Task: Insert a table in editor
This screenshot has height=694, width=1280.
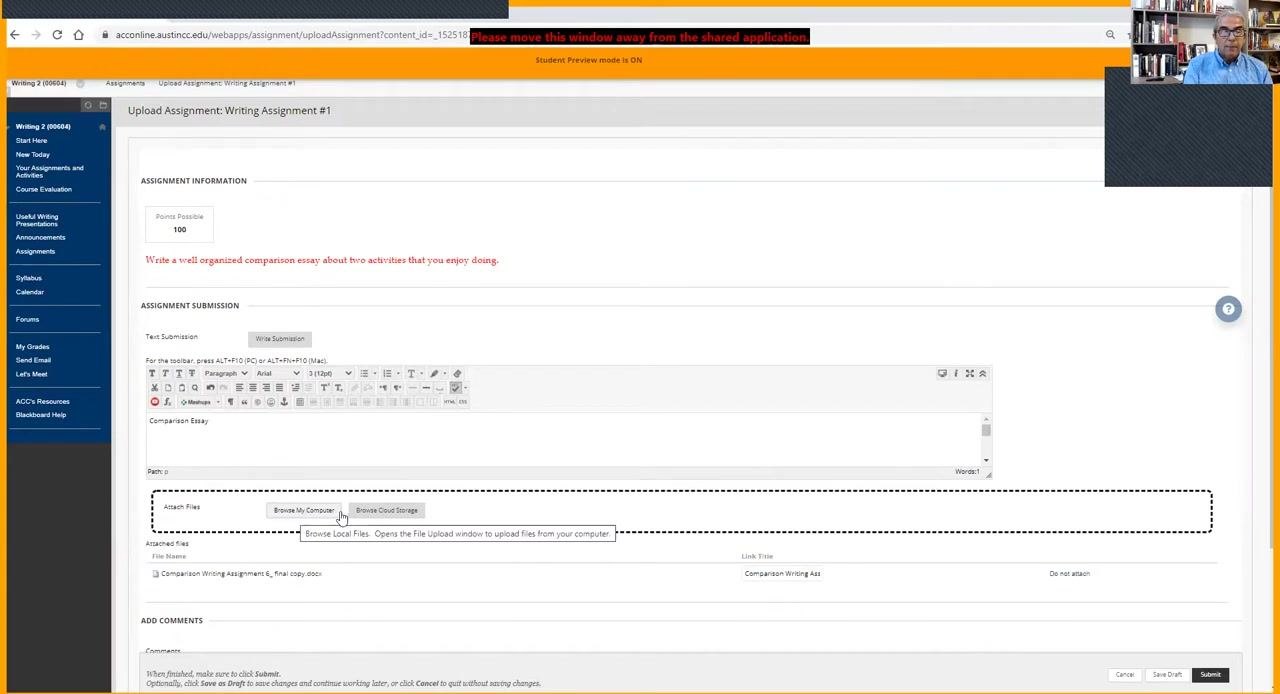Action: click(x=299, y=402)
